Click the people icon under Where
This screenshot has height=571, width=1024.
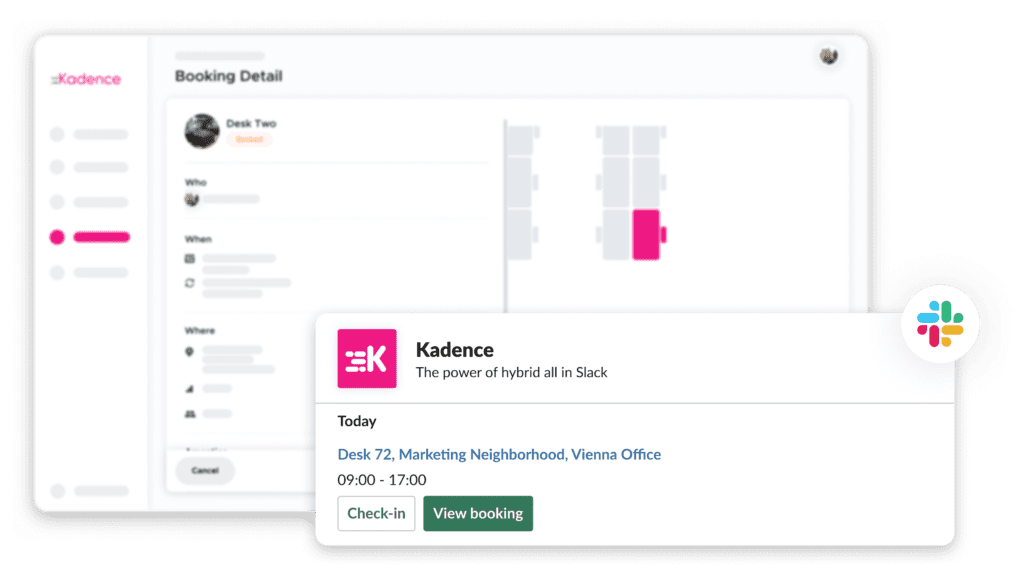(x=190, y=414)
